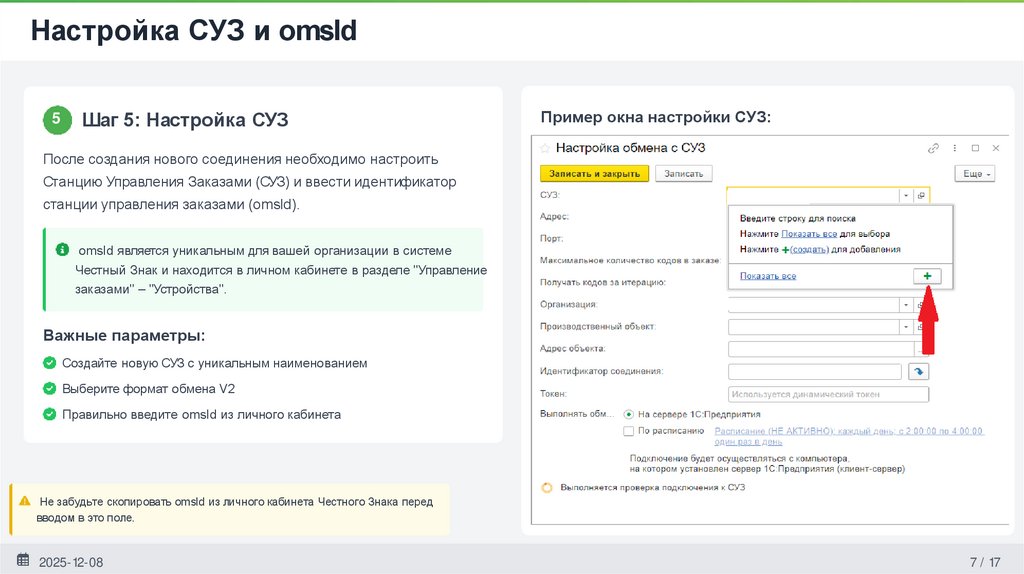Screen dimensions: 1024x574
Task: Click the spinner icon before Выполняется проверка подключения
Action: pos(547,488)
